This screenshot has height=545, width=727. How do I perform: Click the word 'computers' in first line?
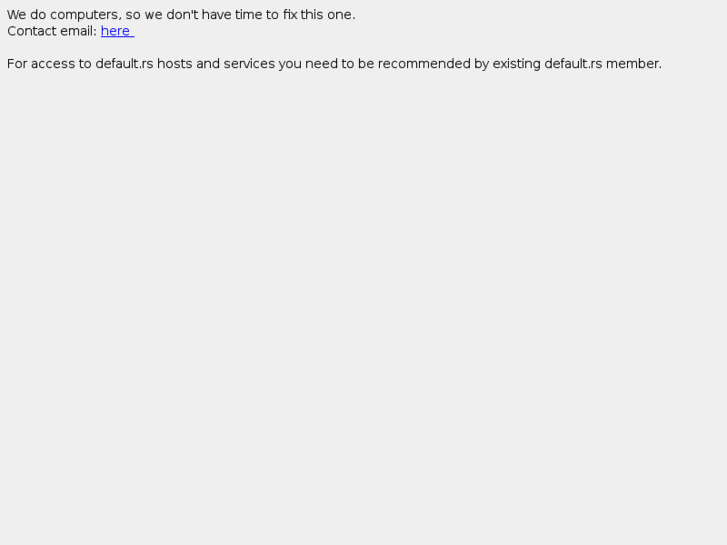point(86,15)
